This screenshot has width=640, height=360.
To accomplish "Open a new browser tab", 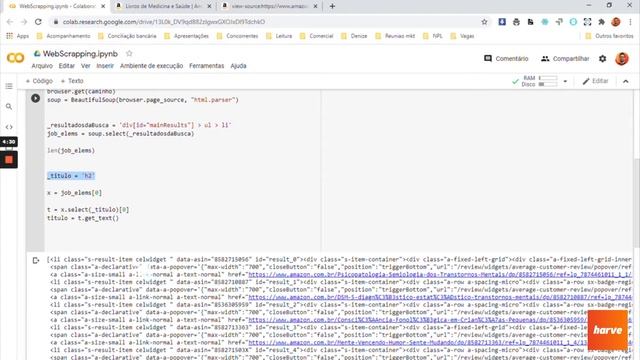I will (332, 6).
